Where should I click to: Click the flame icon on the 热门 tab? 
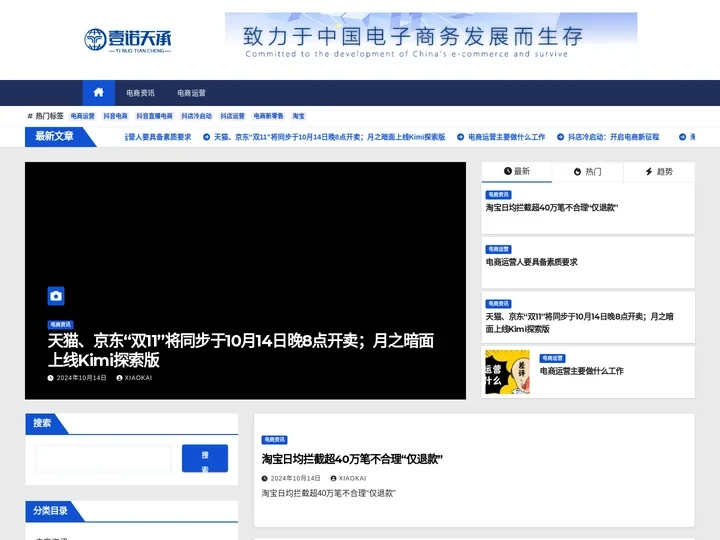578,172
